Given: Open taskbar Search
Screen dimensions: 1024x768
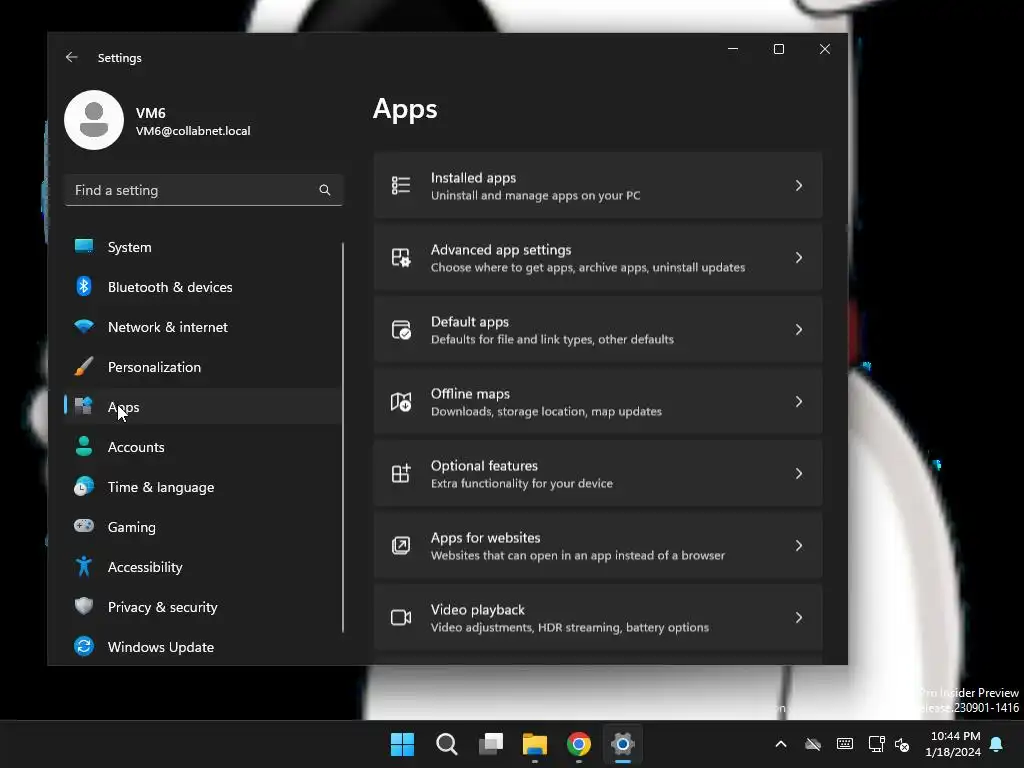Looking at the screenshot, I should coord(447,744).
